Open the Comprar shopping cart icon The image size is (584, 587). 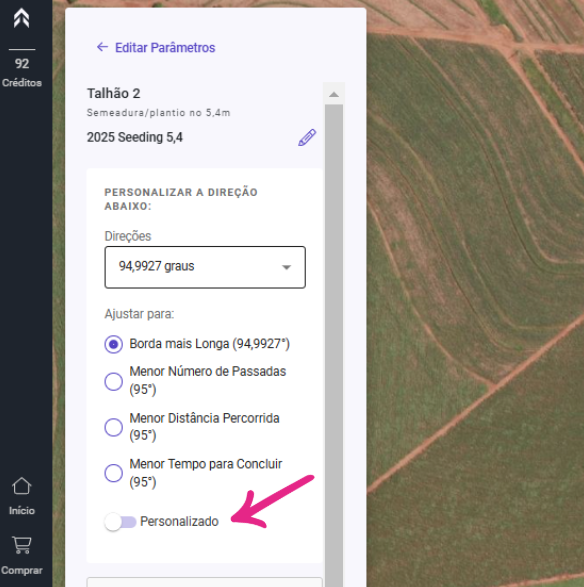(x=21, y=545)
